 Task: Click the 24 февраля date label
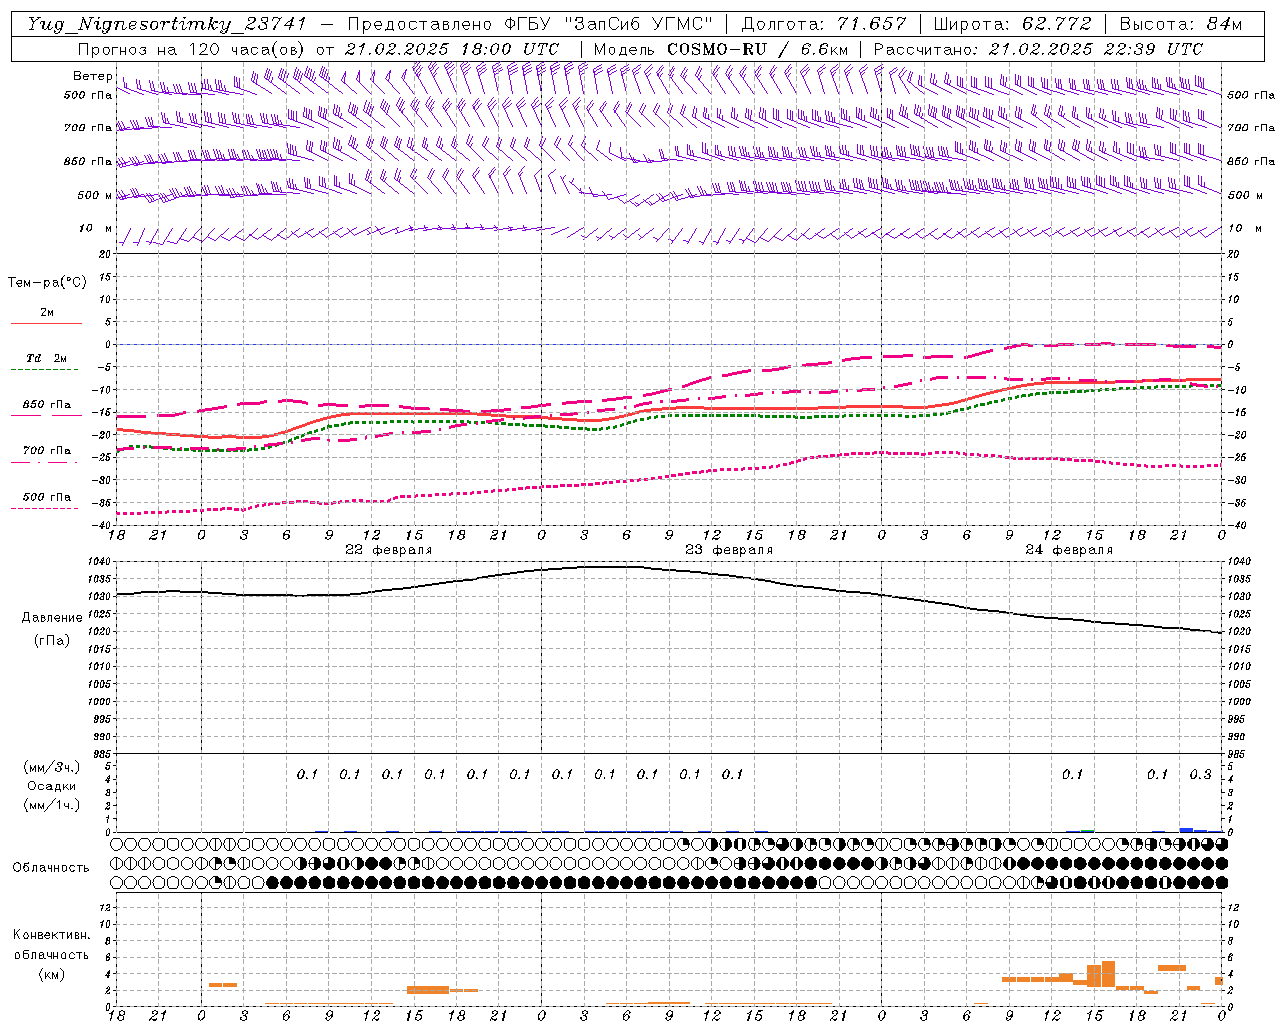coord(1069,550)
